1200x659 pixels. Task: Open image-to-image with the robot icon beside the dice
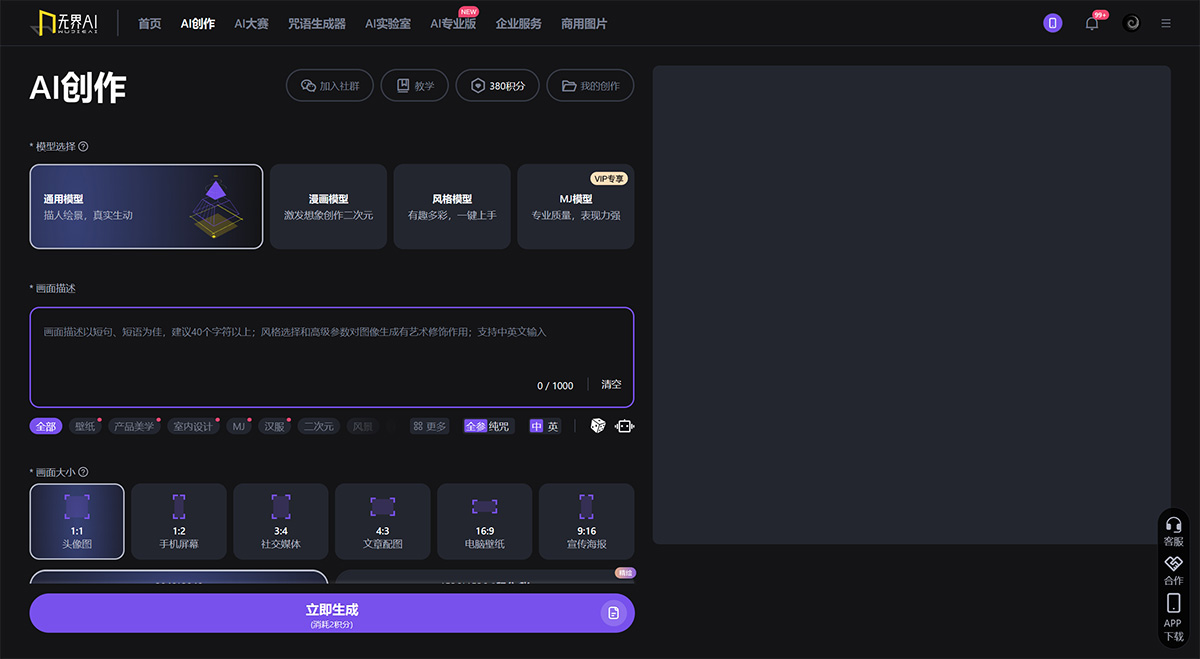(x=624, y=426)
